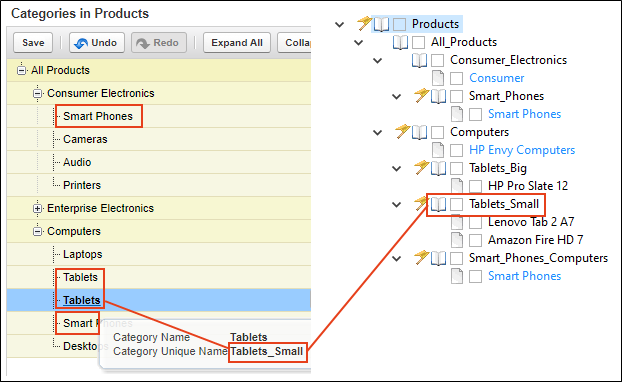Collapse the Computers category node in left tree
The image size is (622, 382).
pyautogui.click(x=37, y=231)
